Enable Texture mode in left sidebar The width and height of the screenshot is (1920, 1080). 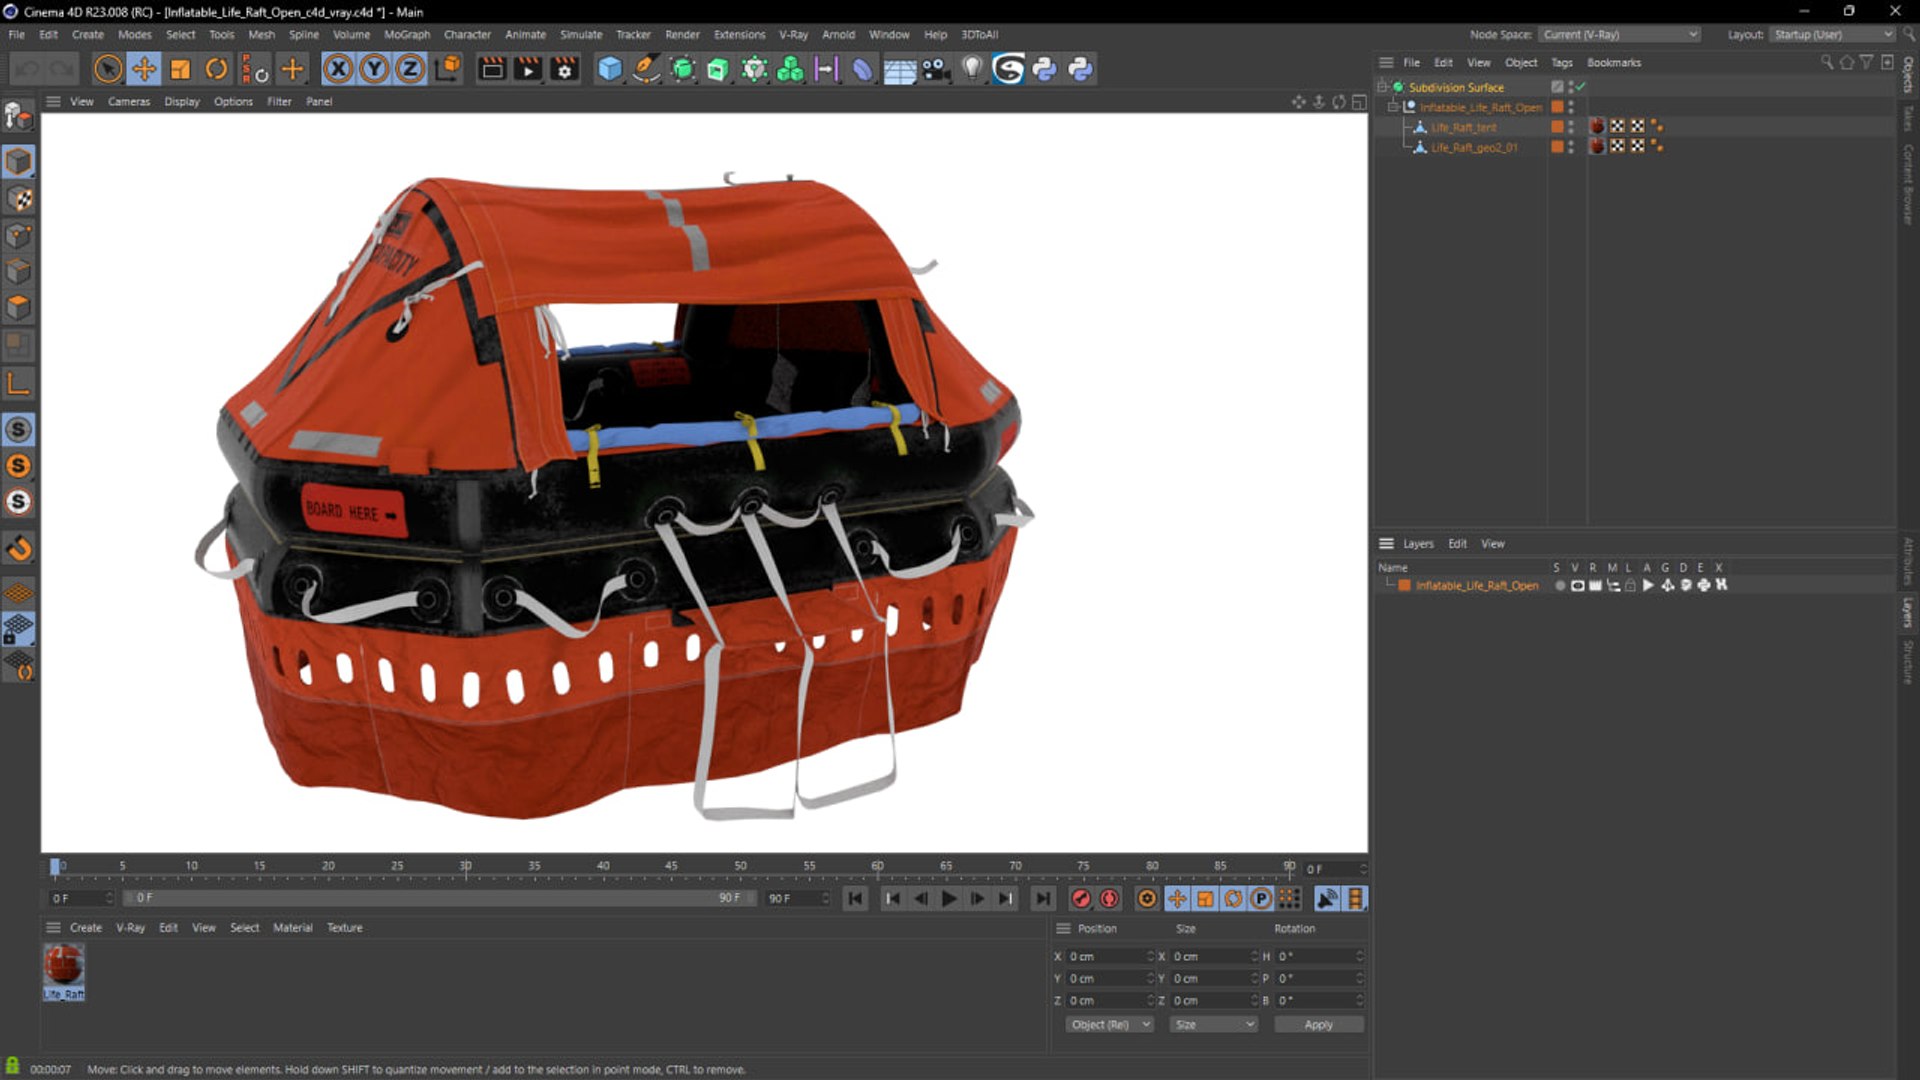[19, 198]
